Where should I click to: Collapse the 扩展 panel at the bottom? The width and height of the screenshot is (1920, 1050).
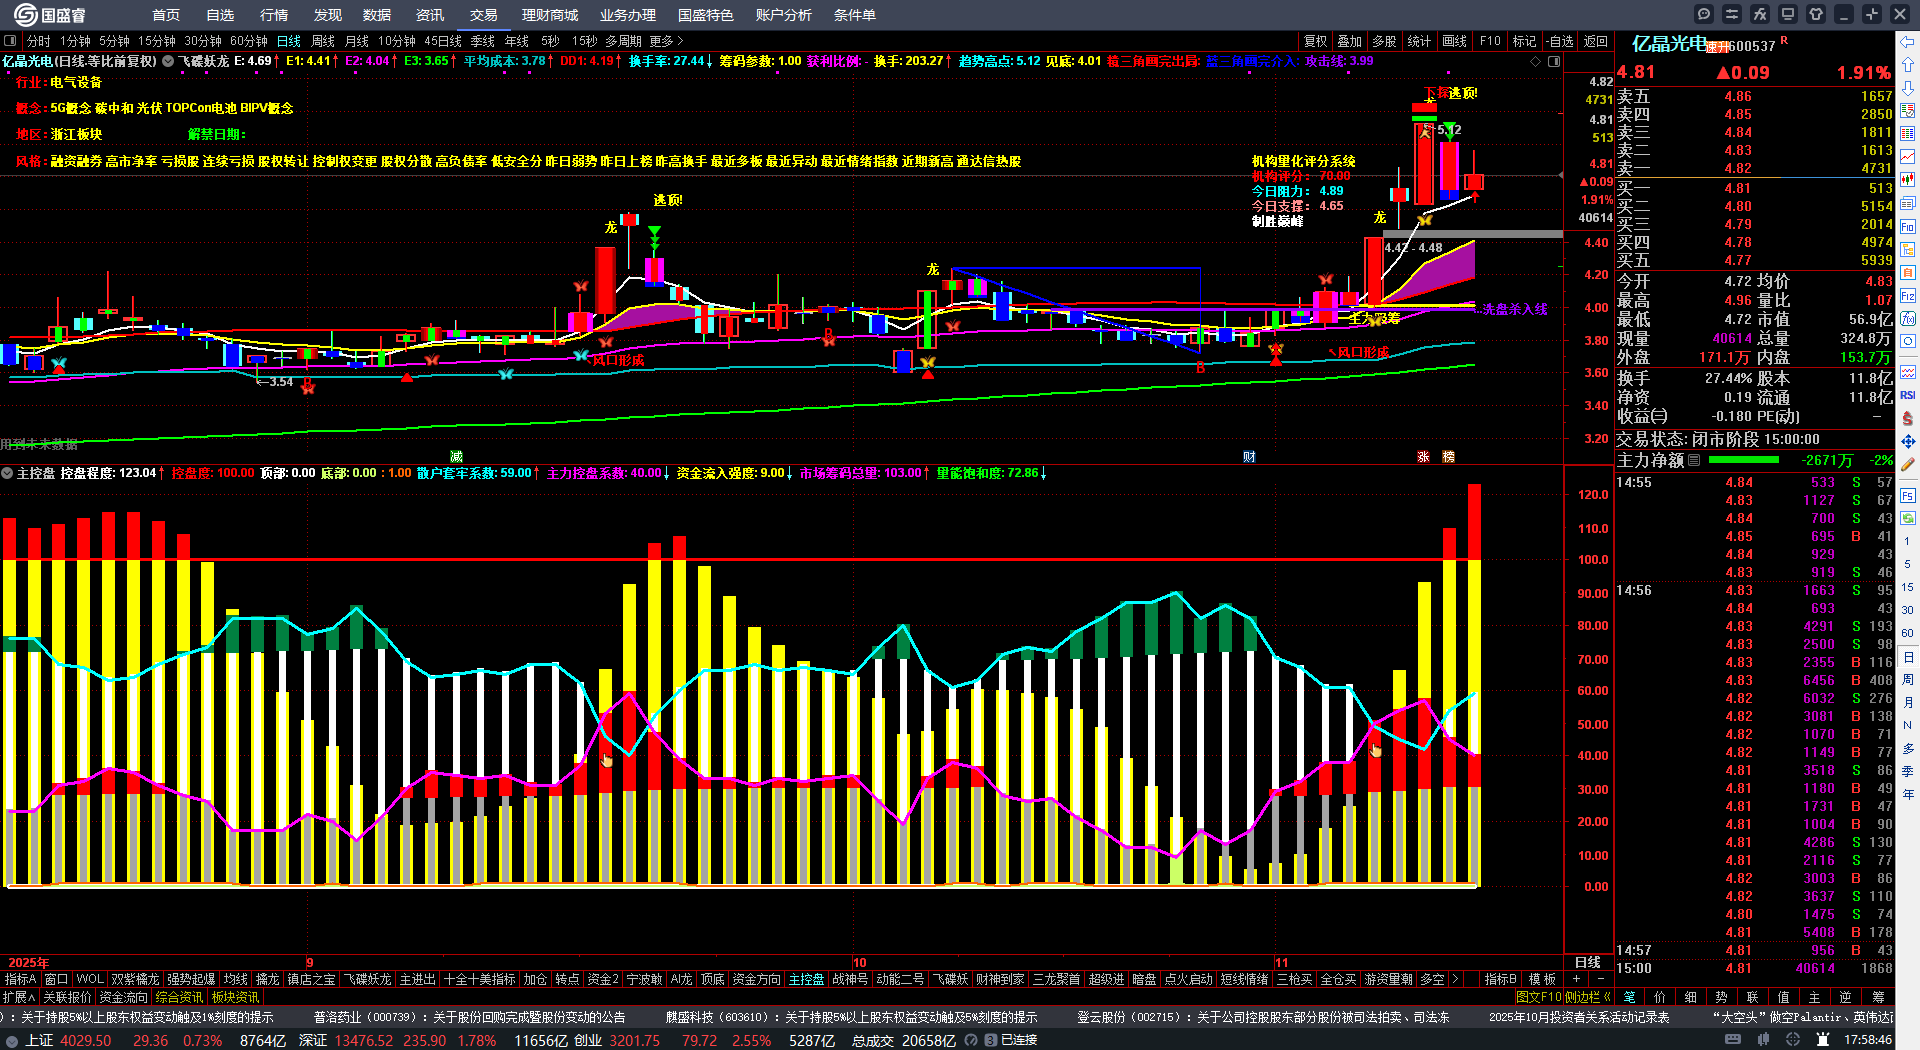click(19, 997)
